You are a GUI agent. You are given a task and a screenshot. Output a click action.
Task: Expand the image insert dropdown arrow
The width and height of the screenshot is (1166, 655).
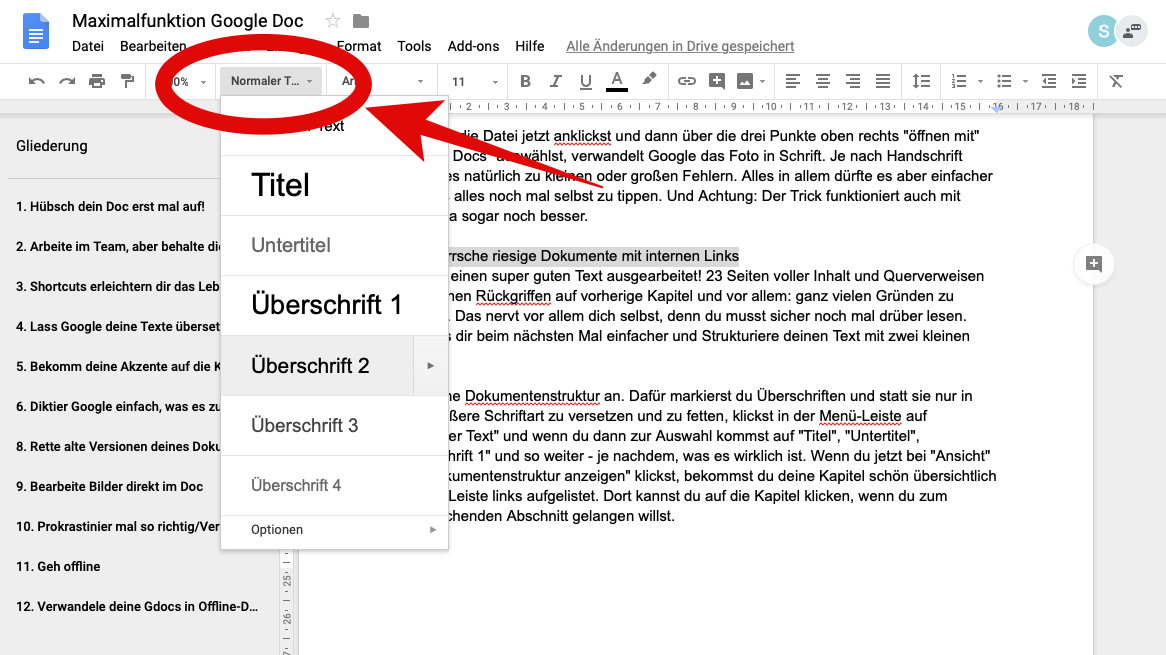pos(762,82)
